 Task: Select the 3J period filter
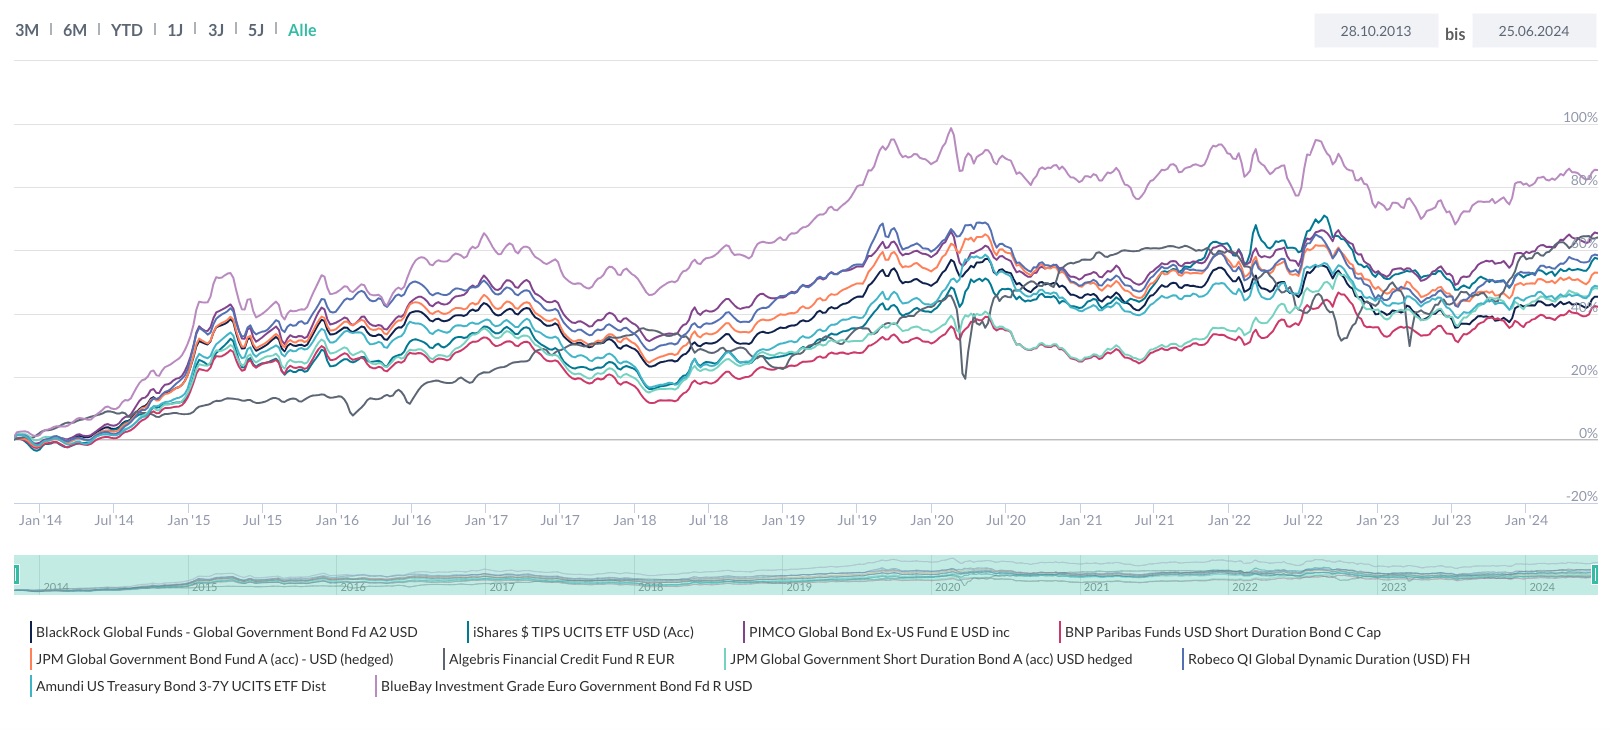[x=215, y=30]
